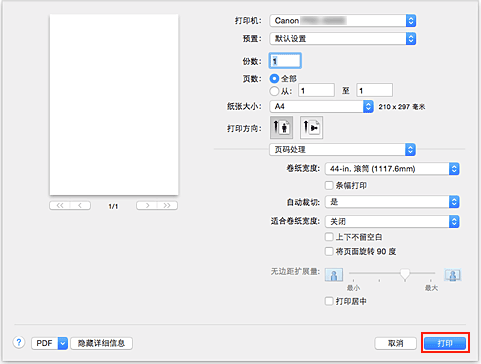Click 份数 copies input field
The height and width of the screenshot is (364, 481).
point(285,61)
